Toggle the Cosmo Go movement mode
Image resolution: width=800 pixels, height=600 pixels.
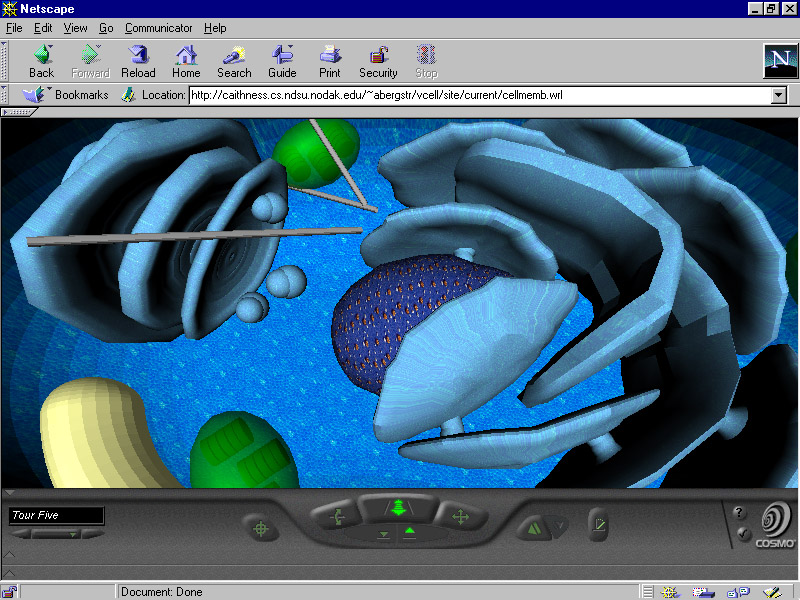pos(398,508)
